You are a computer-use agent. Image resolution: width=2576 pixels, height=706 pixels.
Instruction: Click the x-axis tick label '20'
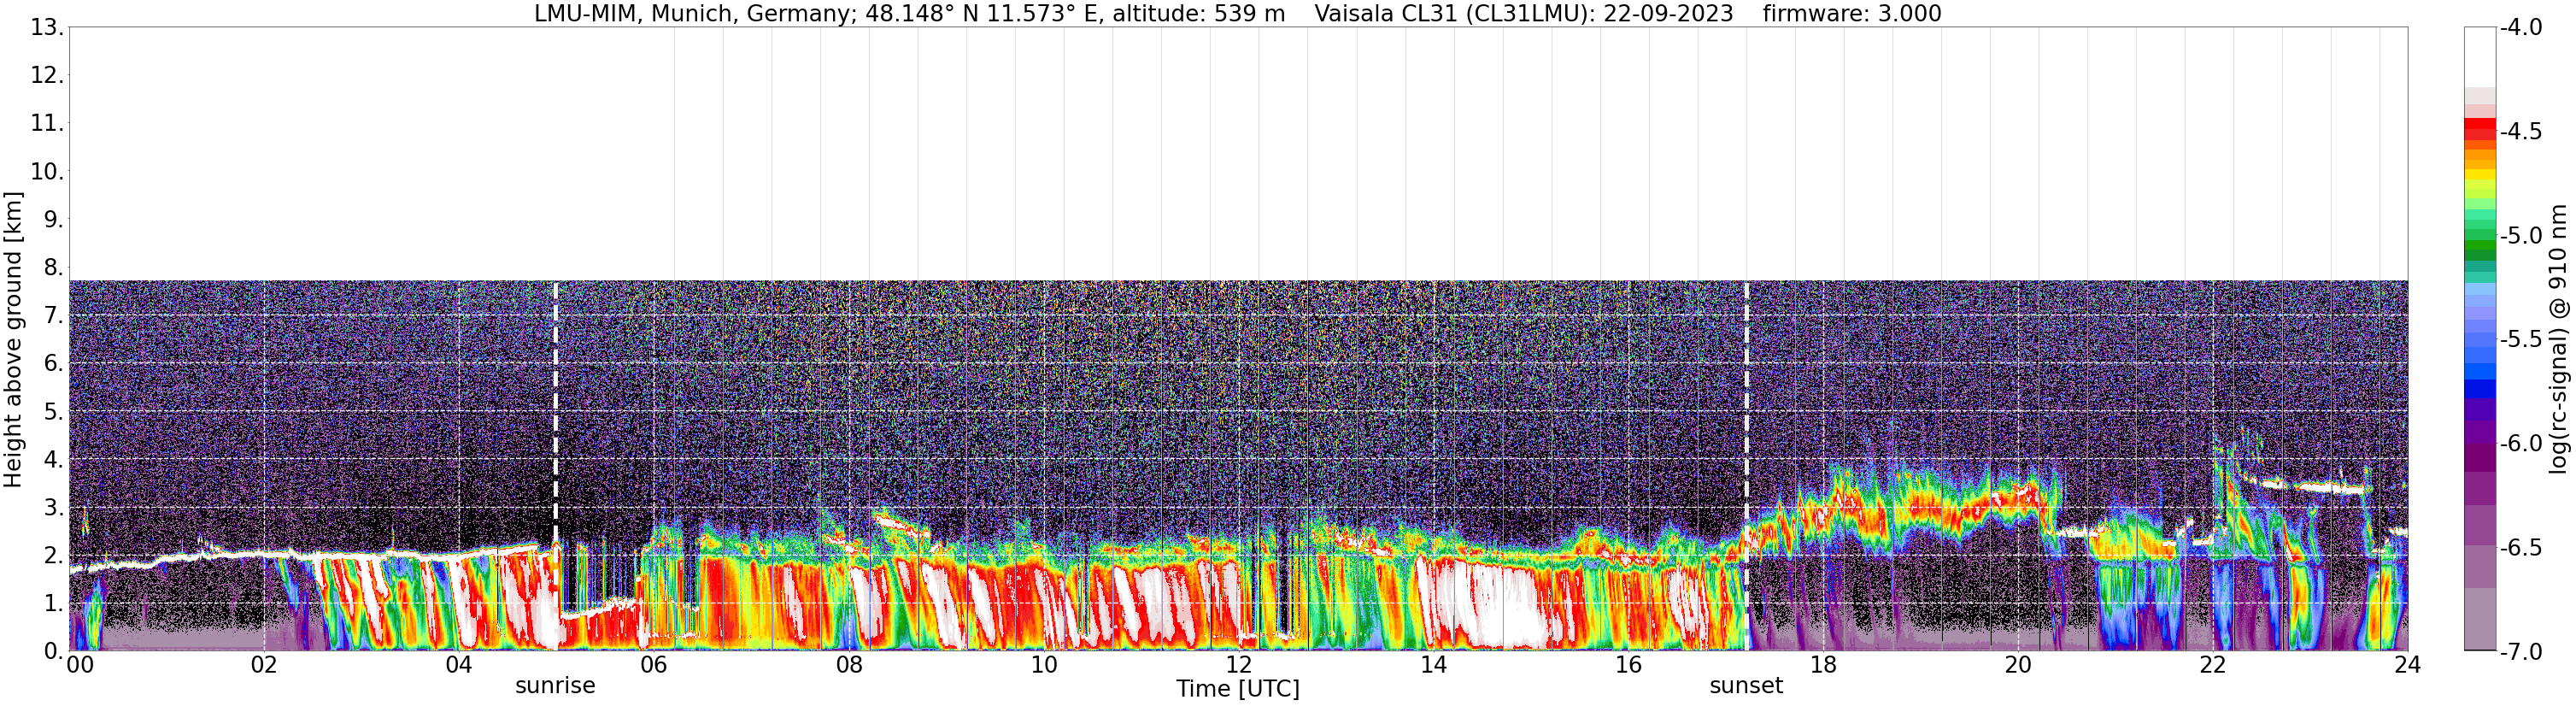click(2018, 665)
